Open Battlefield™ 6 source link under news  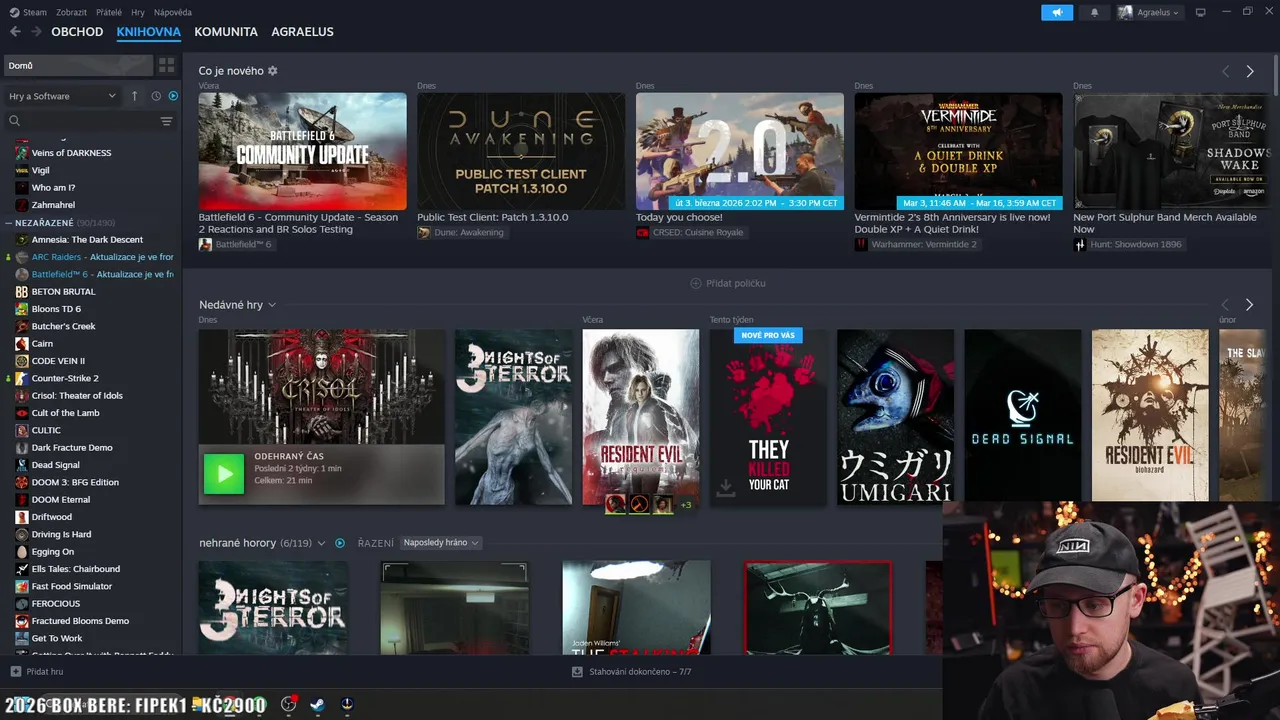click(235, 244)
